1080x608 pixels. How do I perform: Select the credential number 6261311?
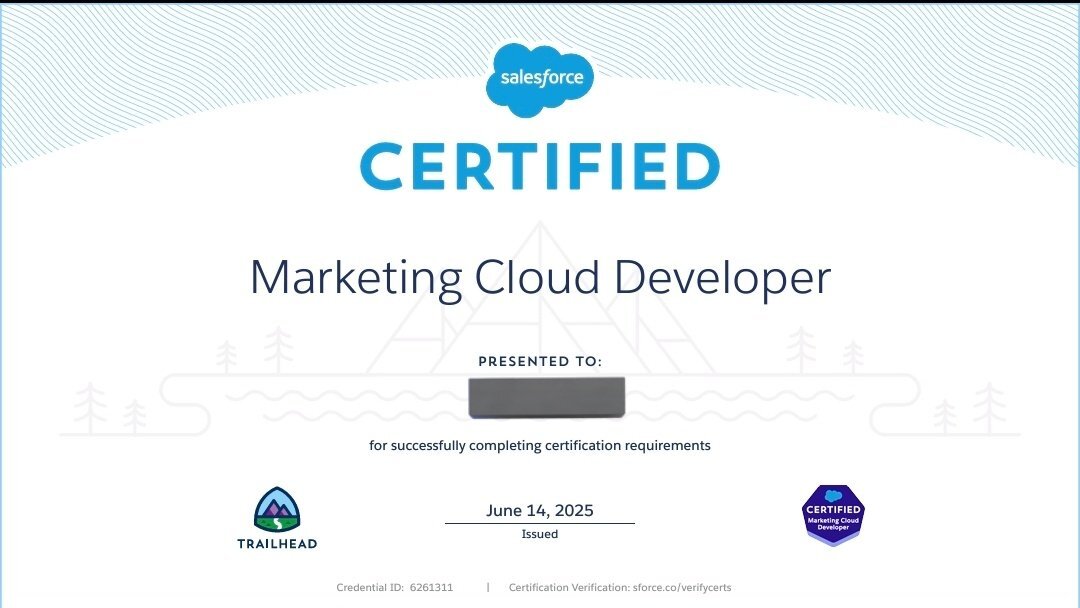click(431, 587)
